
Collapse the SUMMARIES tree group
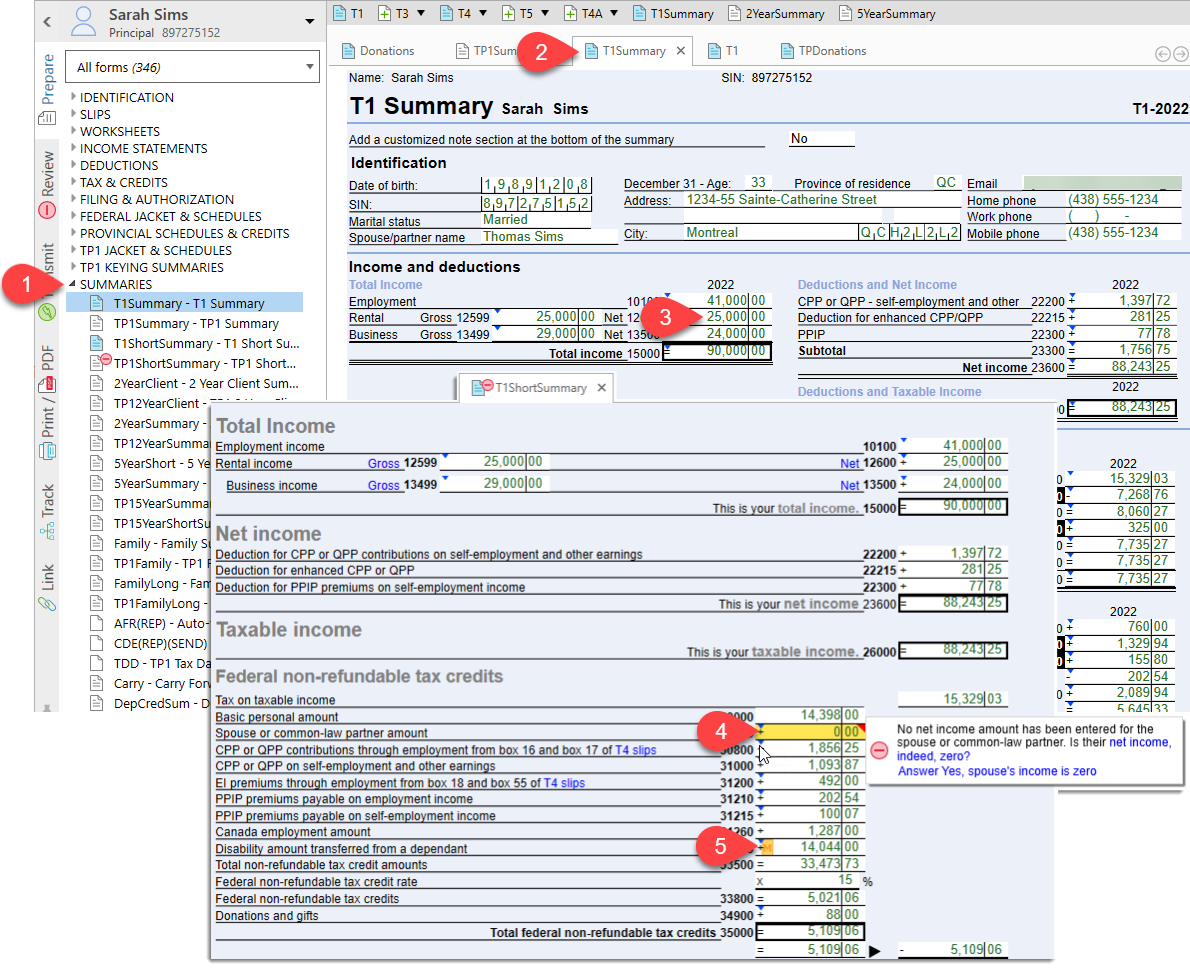[74, 284]
